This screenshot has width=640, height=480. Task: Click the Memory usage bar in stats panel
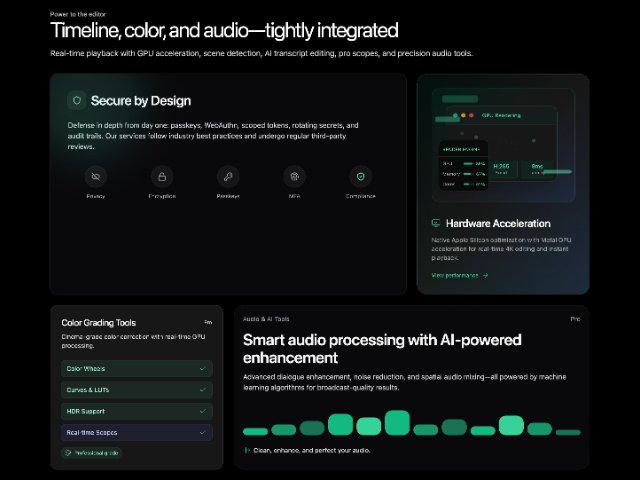tap(468, 174)
